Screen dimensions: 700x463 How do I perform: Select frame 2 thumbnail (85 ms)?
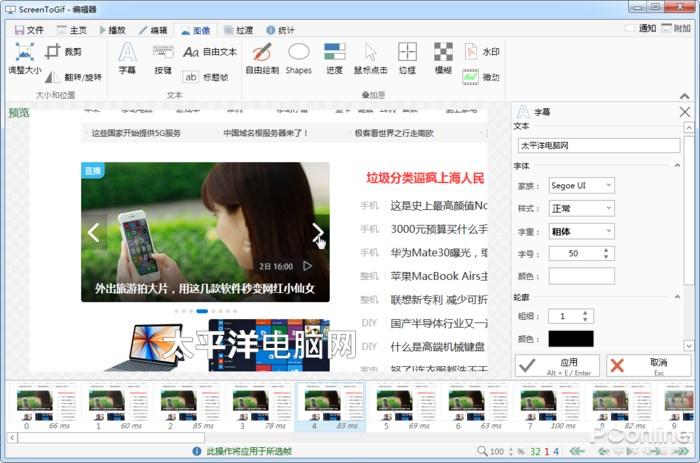(186, 407)
